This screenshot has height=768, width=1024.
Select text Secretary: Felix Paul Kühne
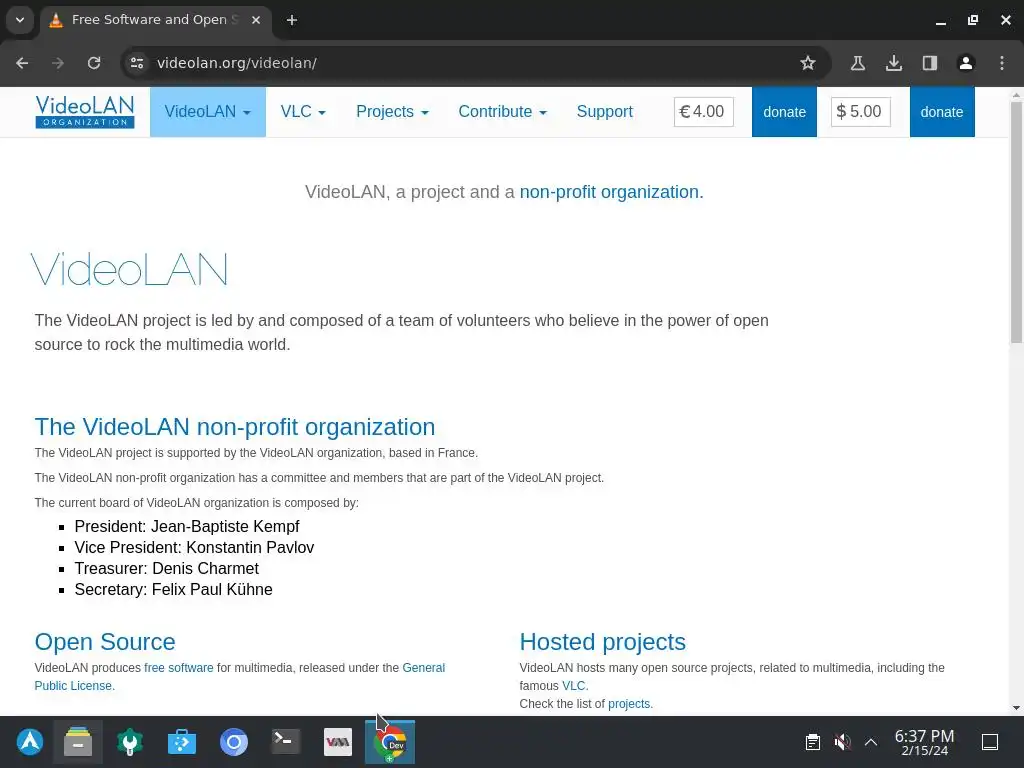tap(173, 589)
